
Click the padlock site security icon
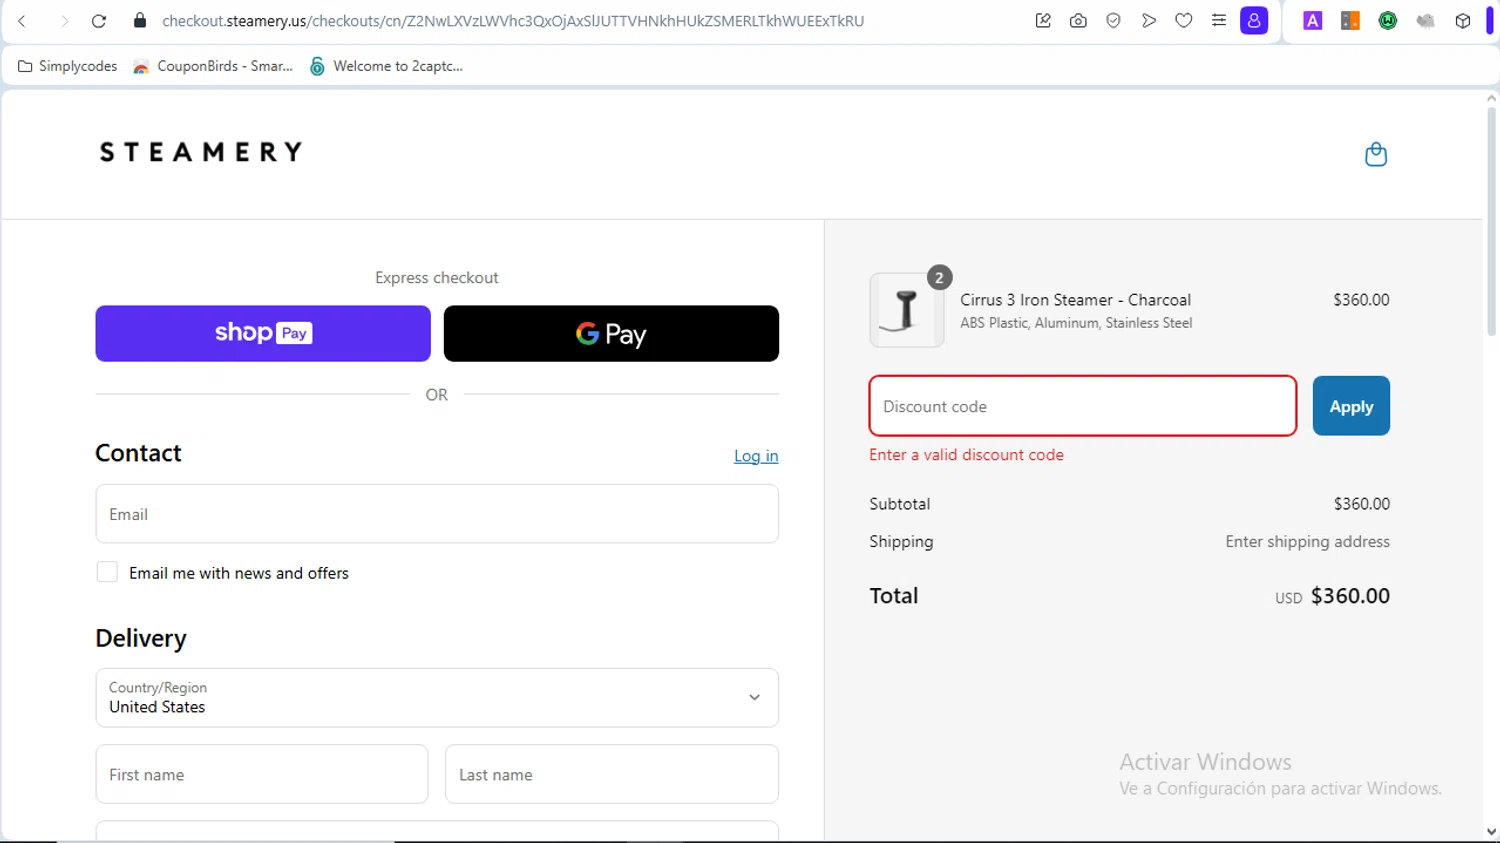tap(140, 20)
